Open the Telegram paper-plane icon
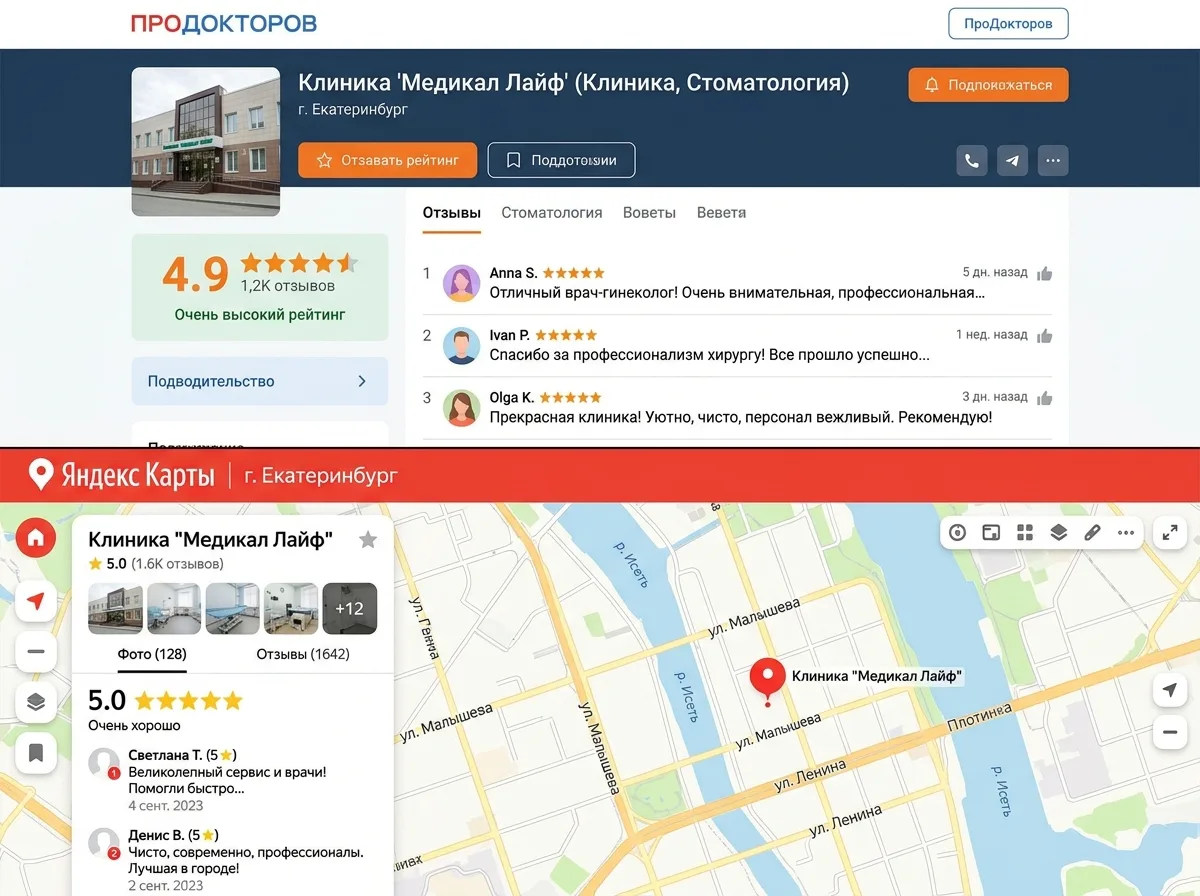1200x896 pixels. pos(1012,160)
